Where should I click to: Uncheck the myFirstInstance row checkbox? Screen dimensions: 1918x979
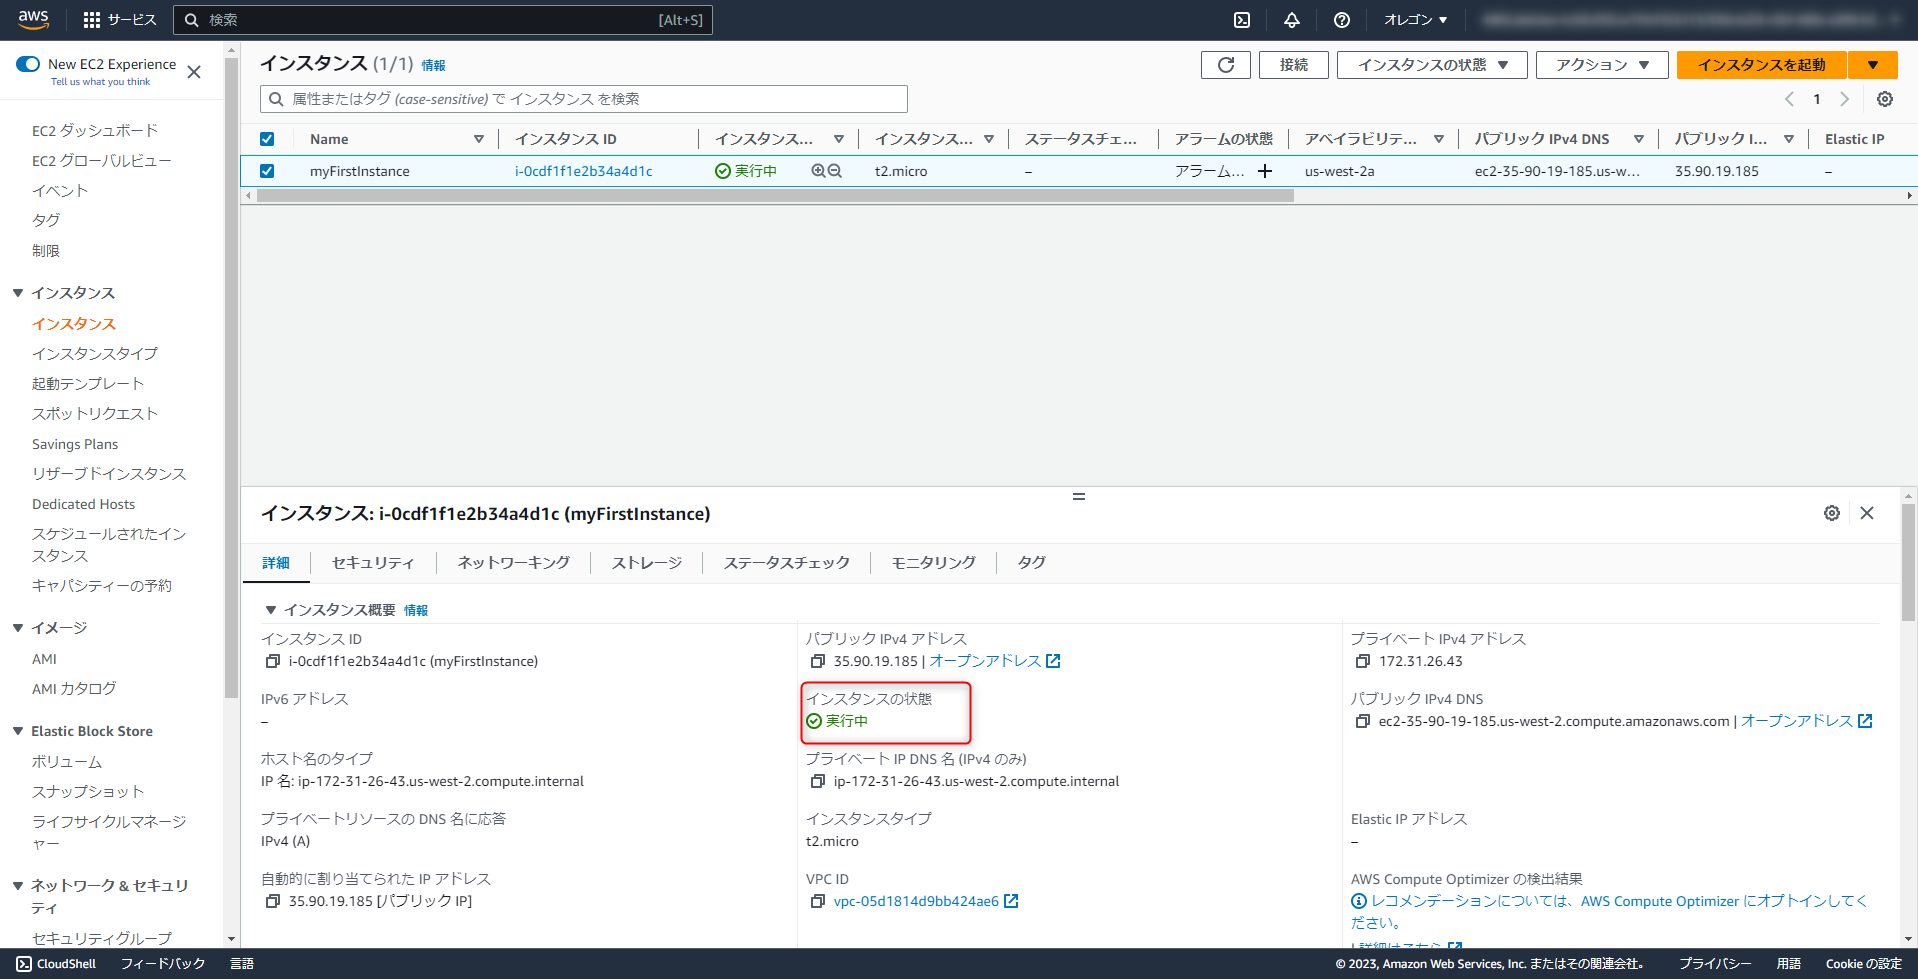pos(267,171)
